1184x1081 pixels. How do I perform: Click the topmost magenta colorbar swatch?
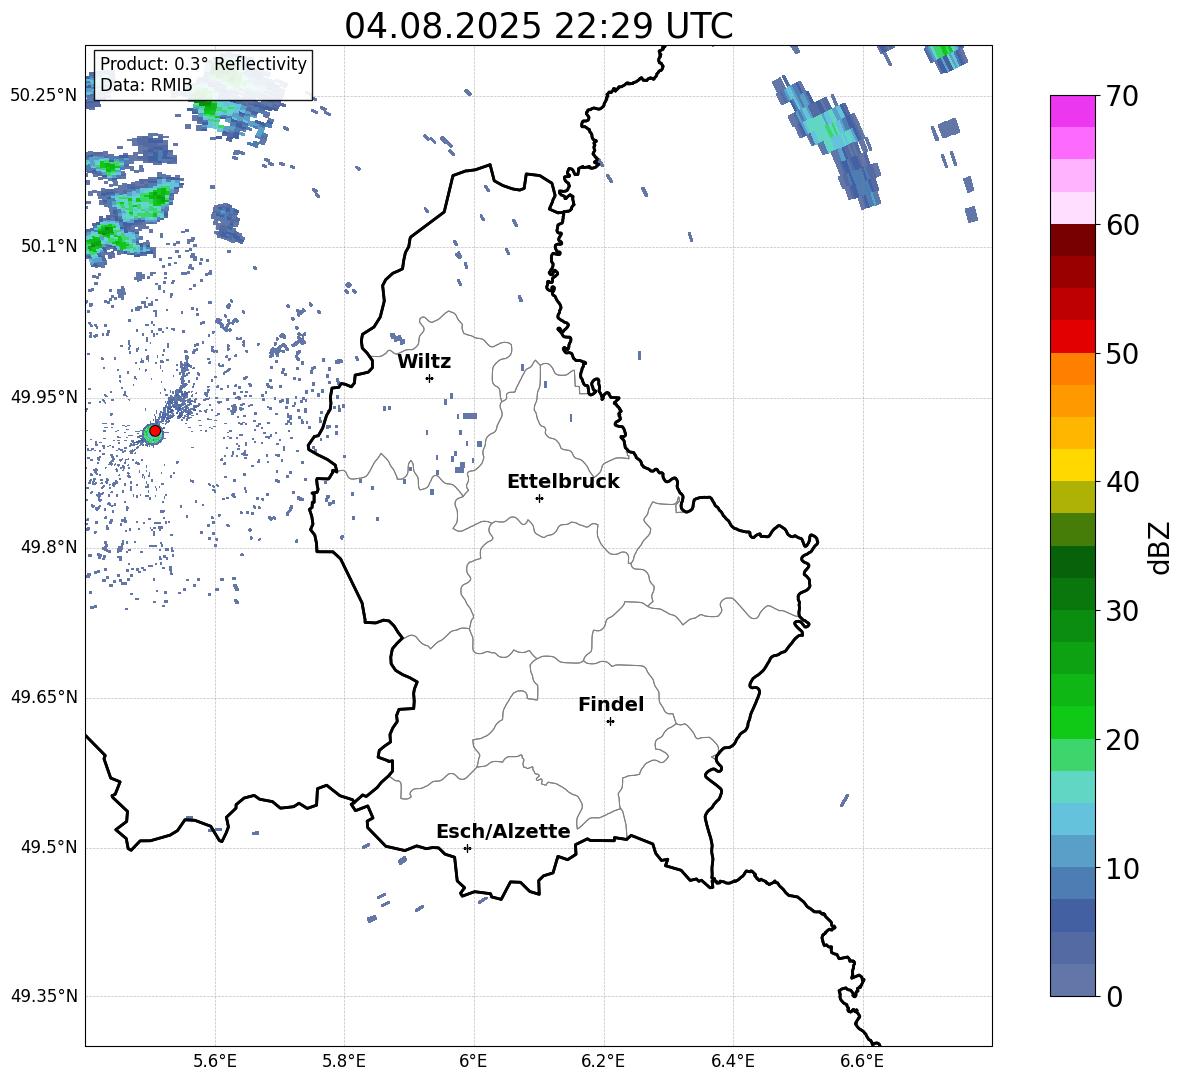point(1072,111)
